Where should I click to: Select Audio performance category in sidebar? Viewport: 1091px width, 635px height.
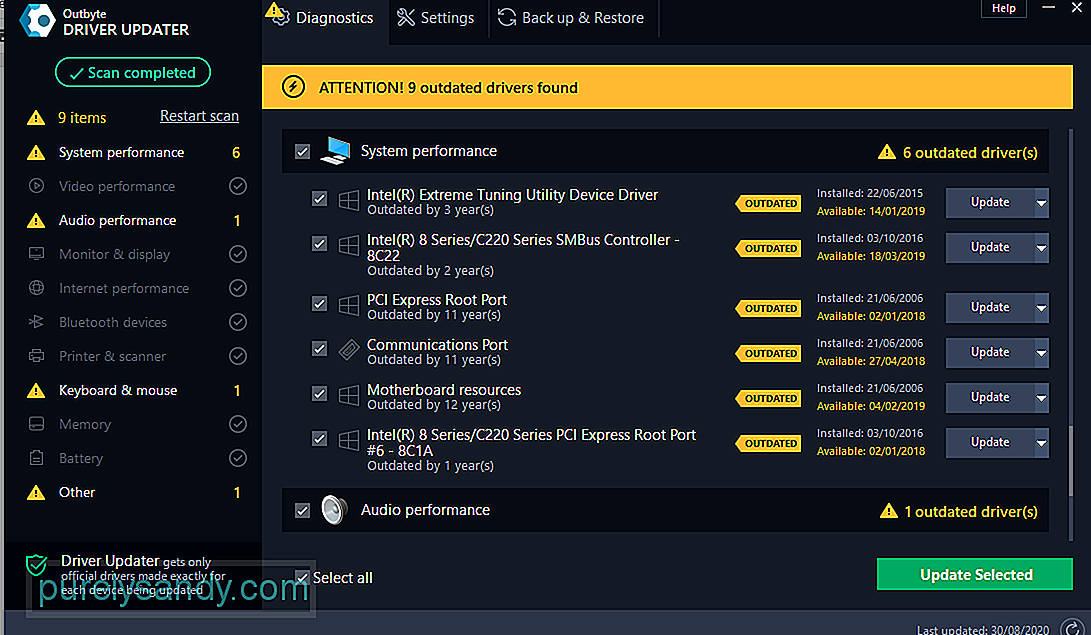click(x=133, y=220)
